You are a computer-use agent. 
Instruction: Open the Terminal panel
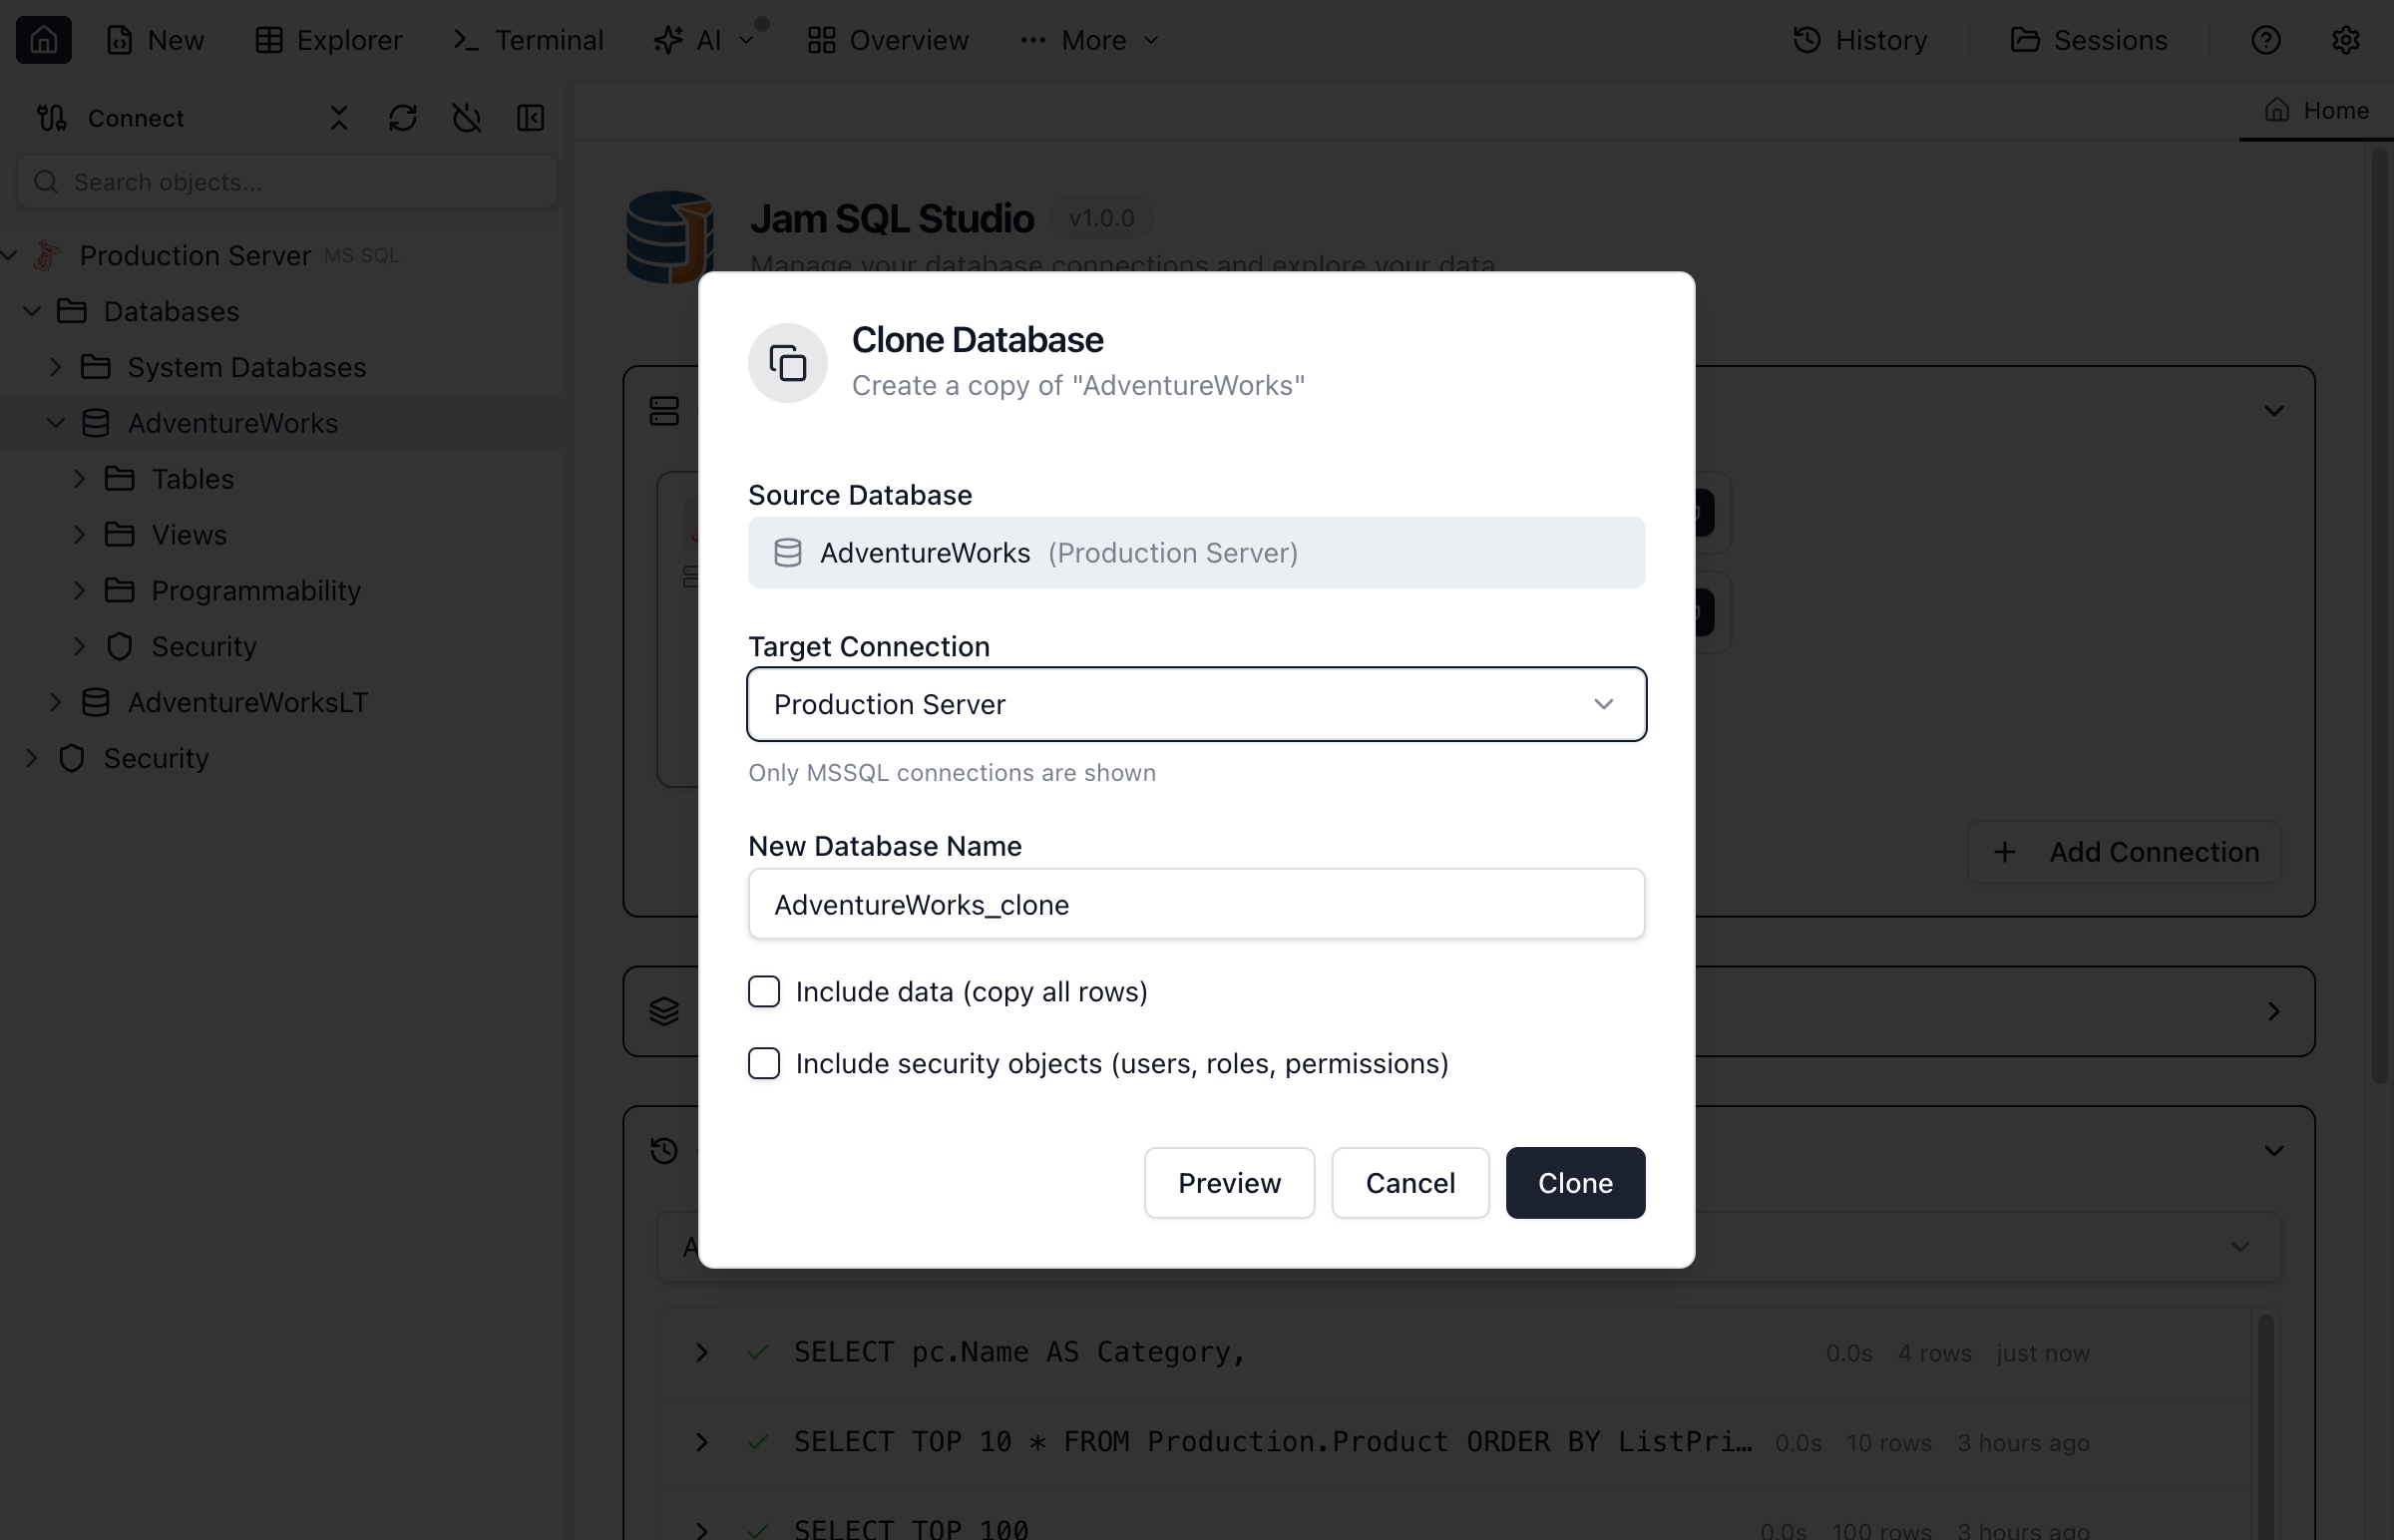(527, 40)
